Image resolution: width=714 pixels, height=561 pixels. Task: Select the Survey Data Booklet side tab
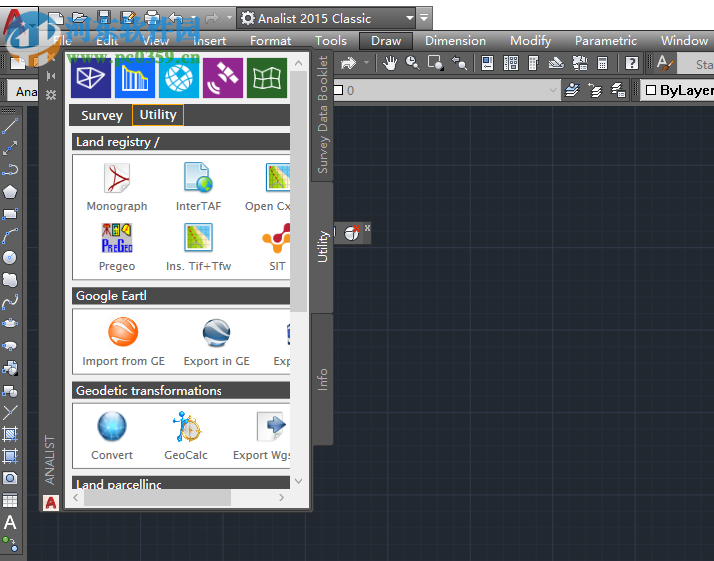tap(322, 115)
